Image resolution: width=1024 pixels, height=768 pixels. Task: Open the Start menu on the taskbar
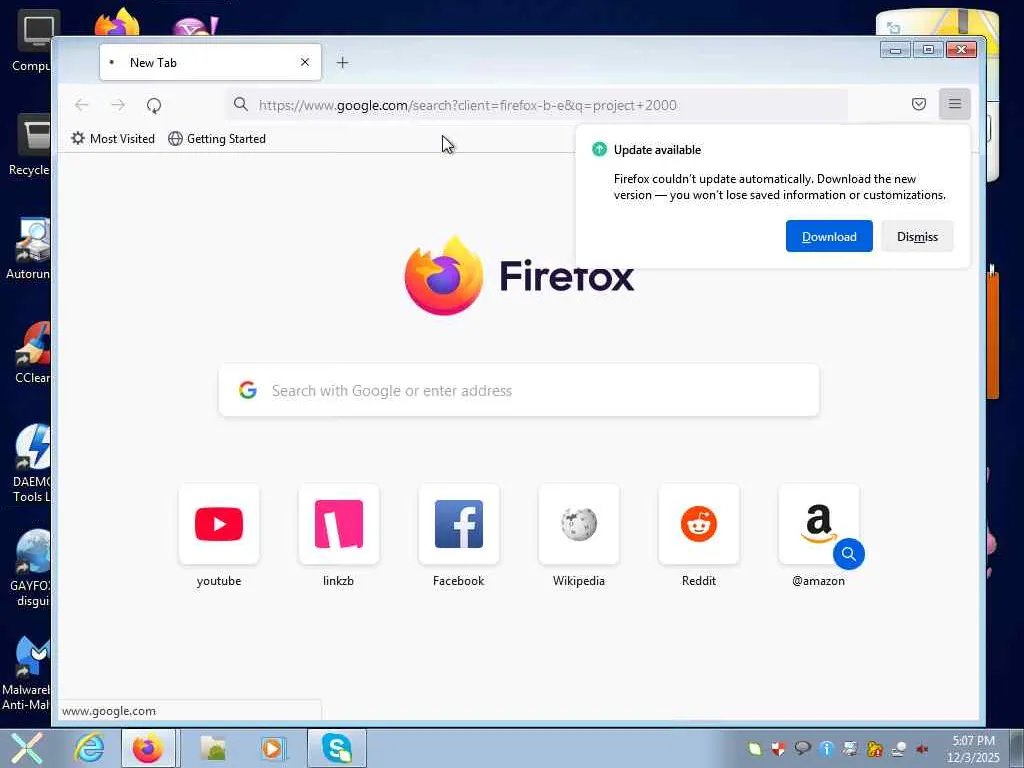pos(25,748)
